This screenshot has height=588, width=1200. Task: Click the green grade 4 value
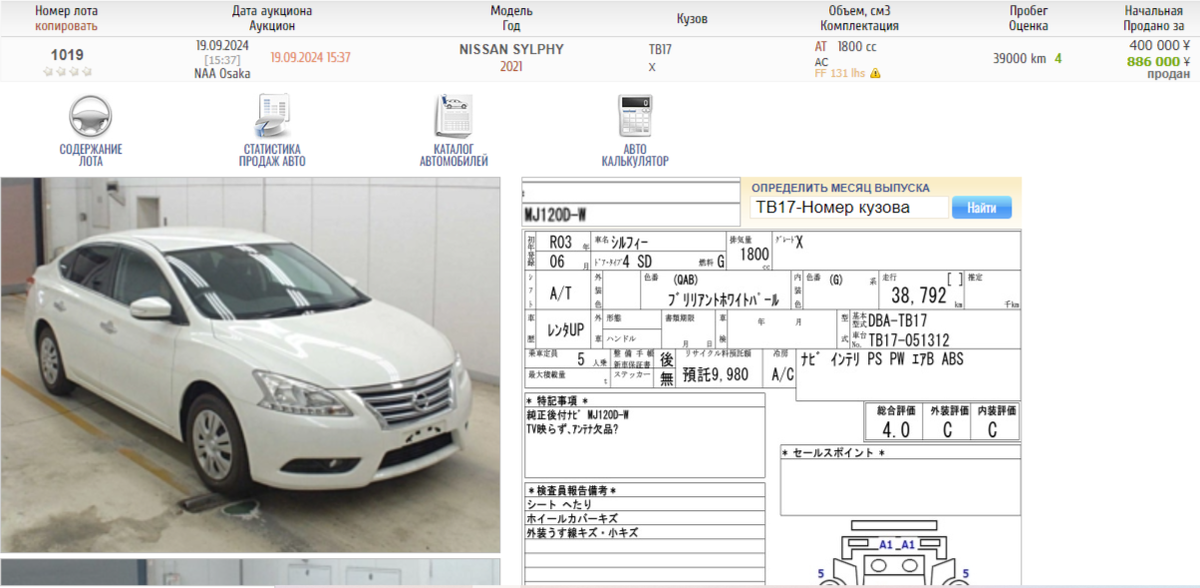tap(1058, 59)
